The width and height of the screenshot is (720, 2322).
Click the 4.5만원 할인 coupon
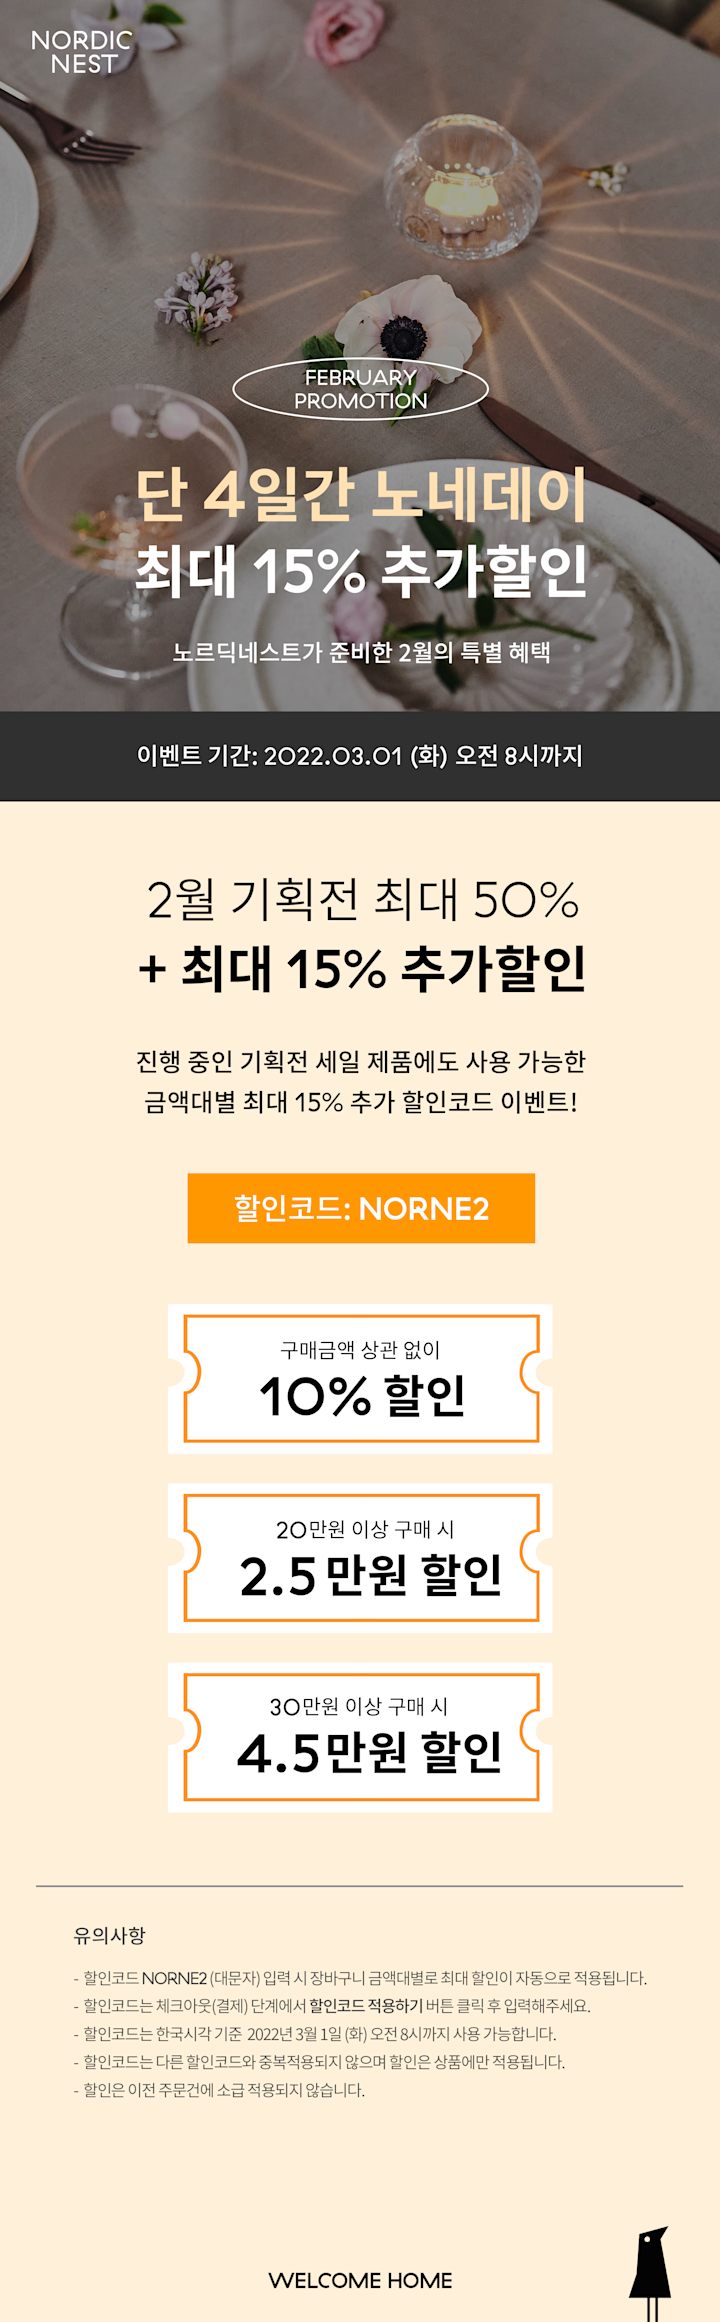pos(360,1738)
